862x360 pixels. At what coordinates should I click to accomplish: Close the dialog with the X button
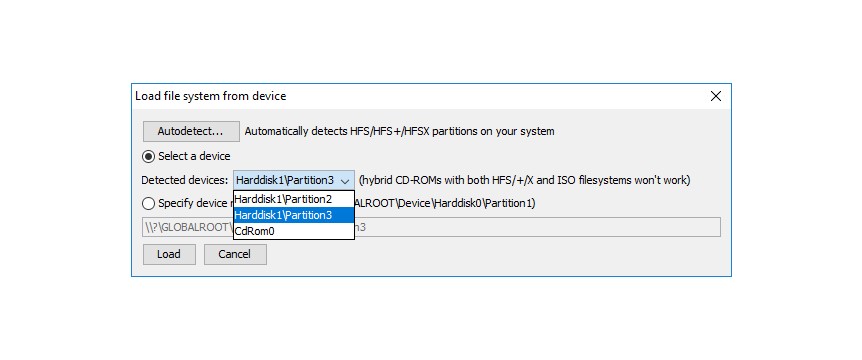point(716,96)
